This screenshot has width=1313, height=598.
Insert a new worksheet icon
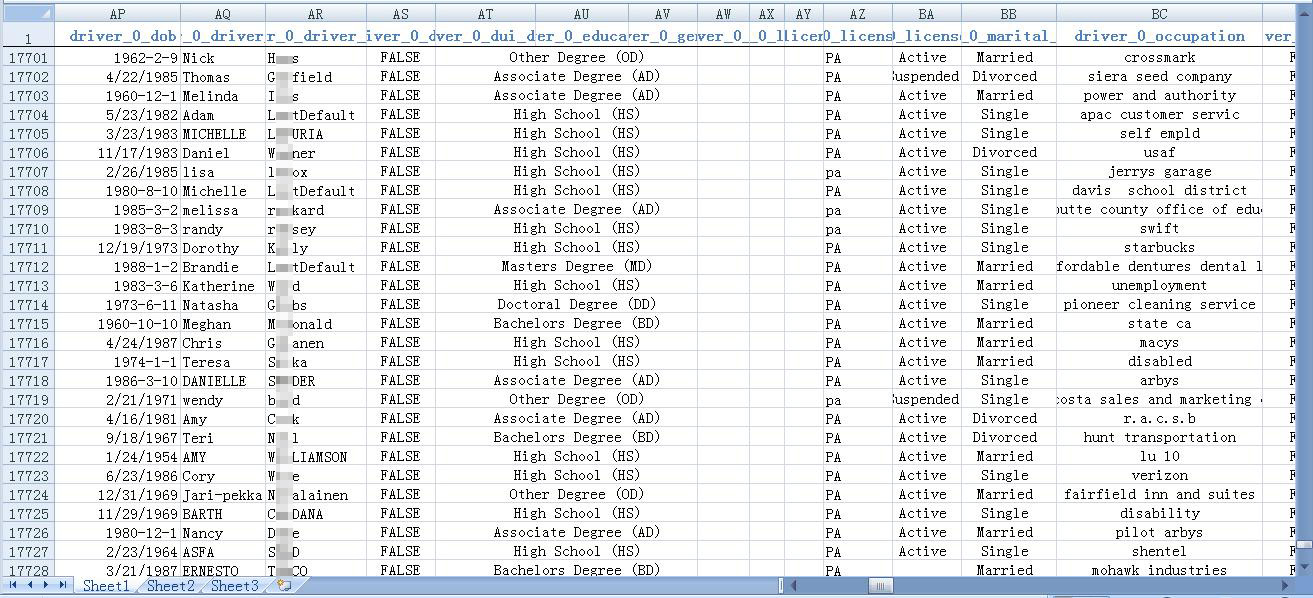285,586
